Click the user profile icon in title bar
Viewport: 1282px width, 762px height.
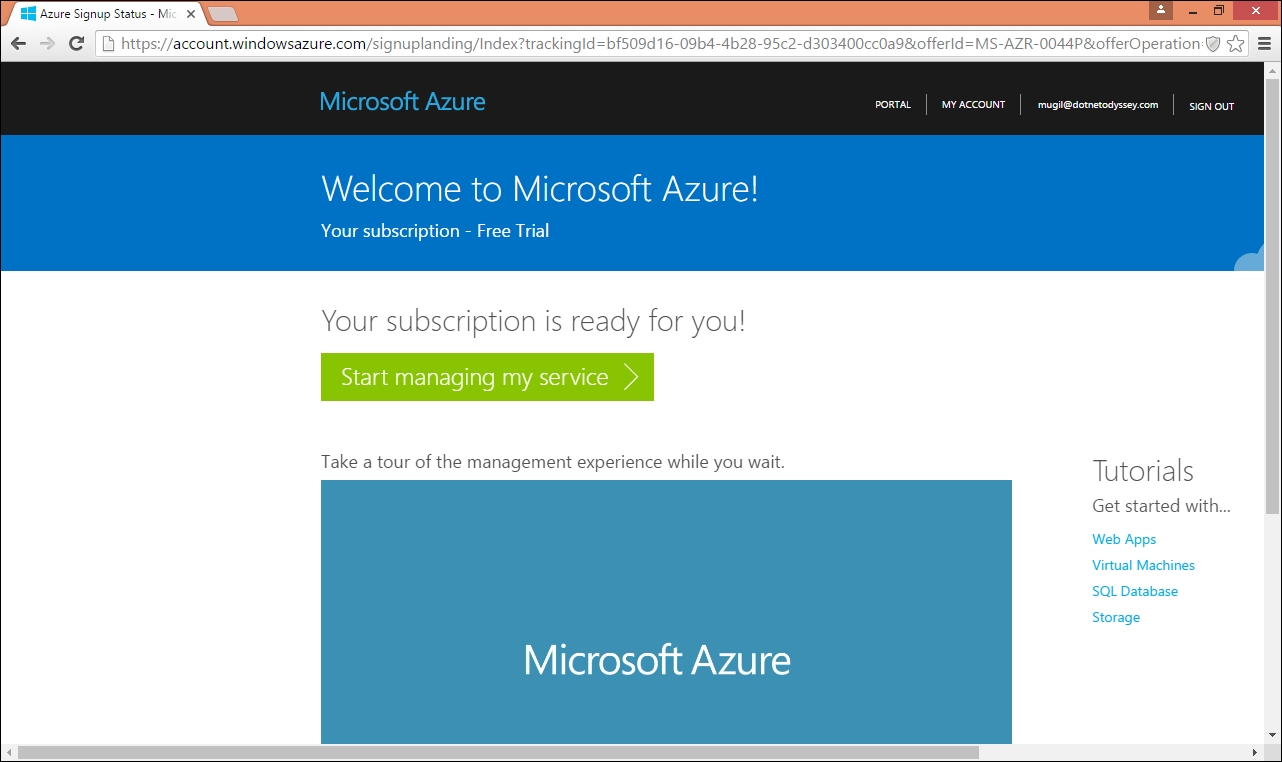click(x=1160, y=10)
